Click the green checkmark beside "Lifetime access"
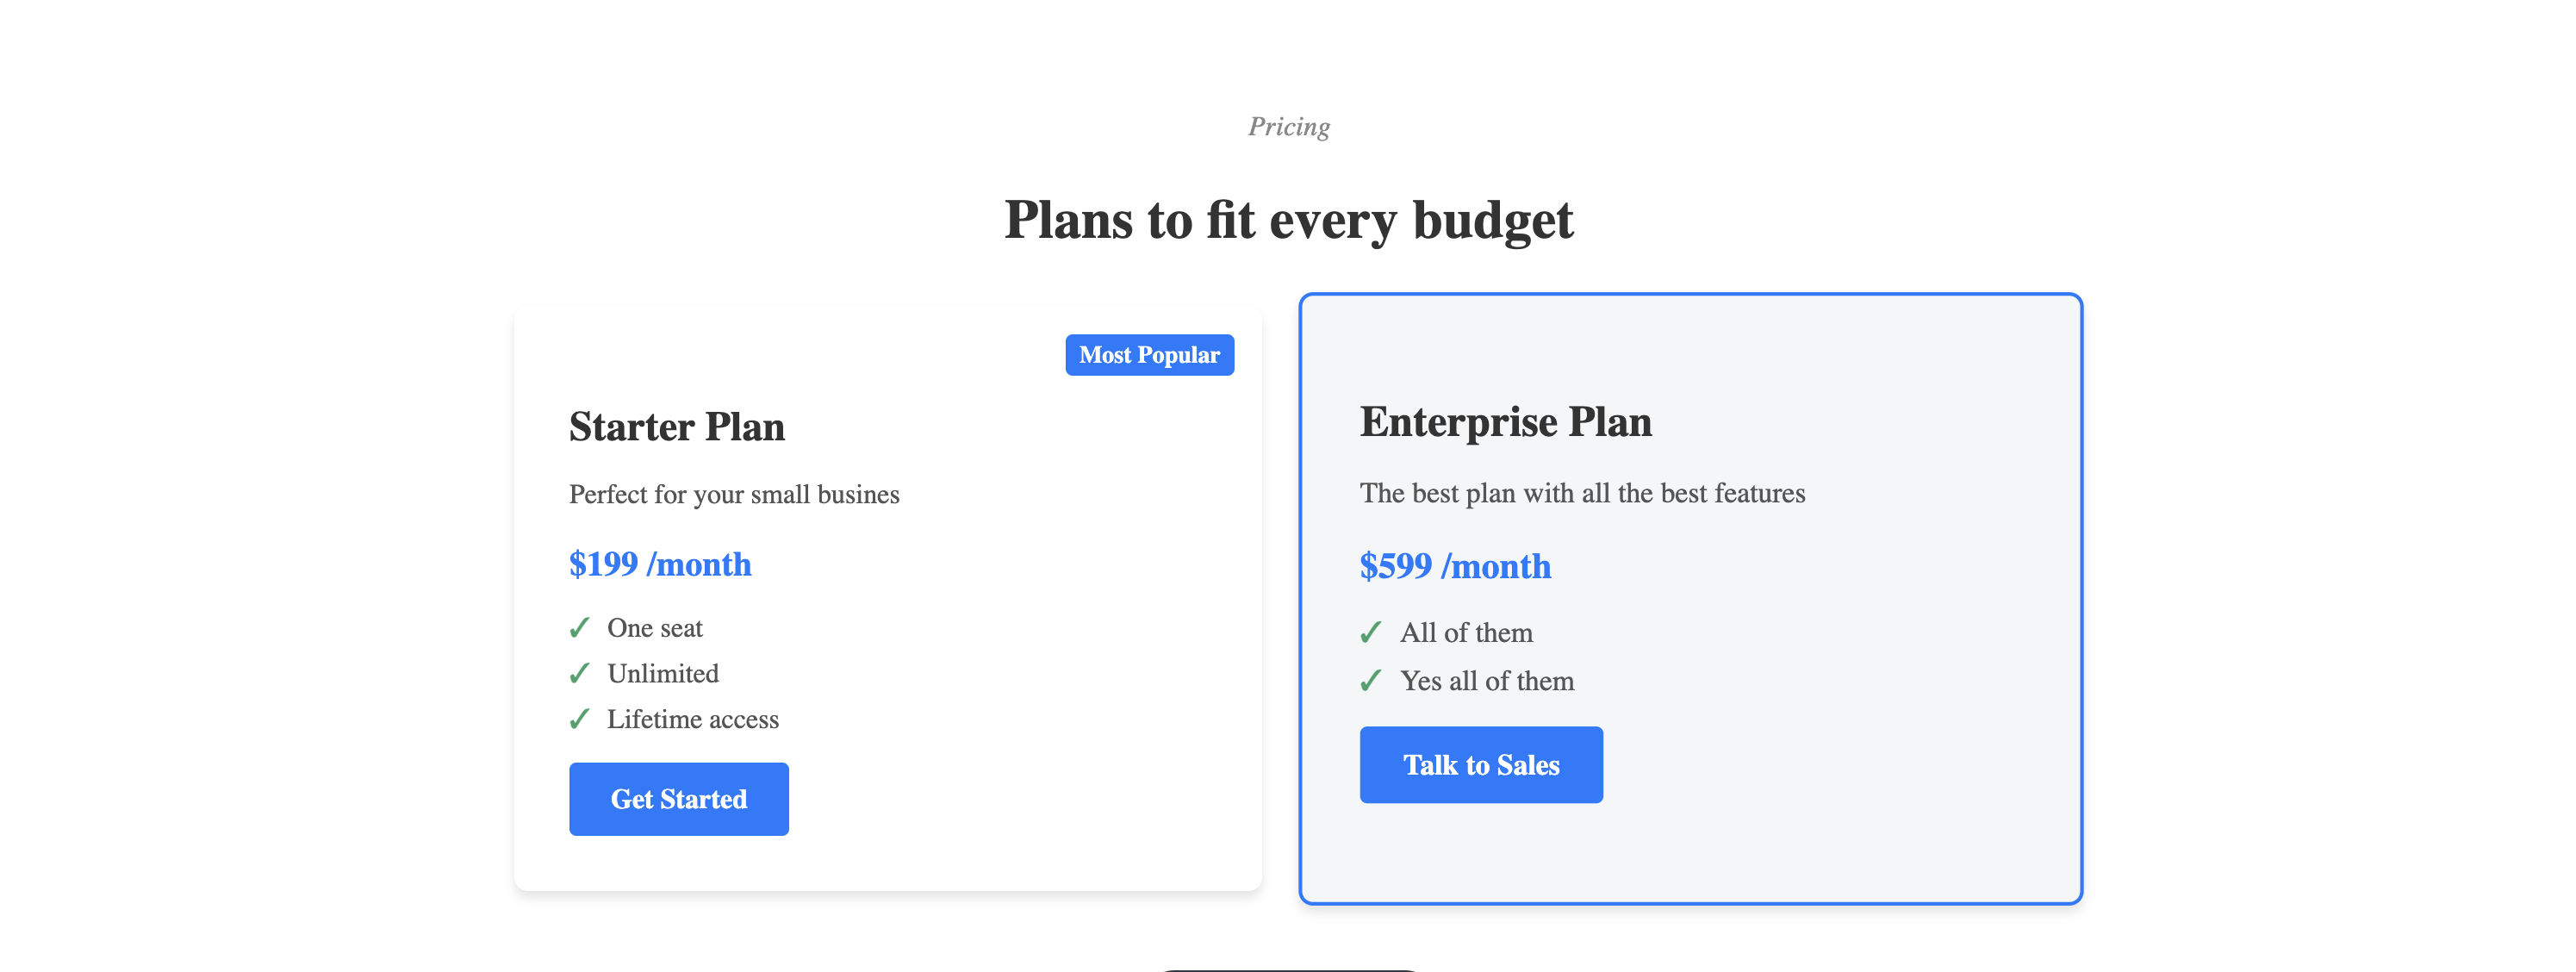 [580, 719]
